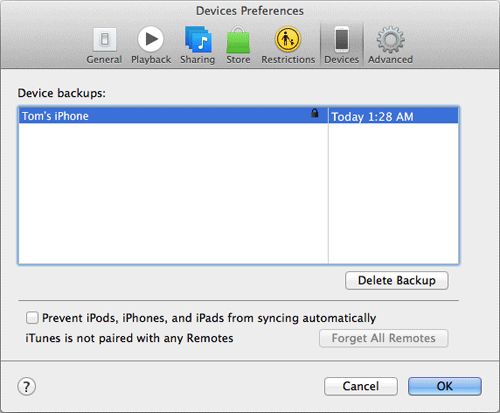Cancel the Devices Preferences dialog
This screenshot has width=500, height=413.
[361, 386]
